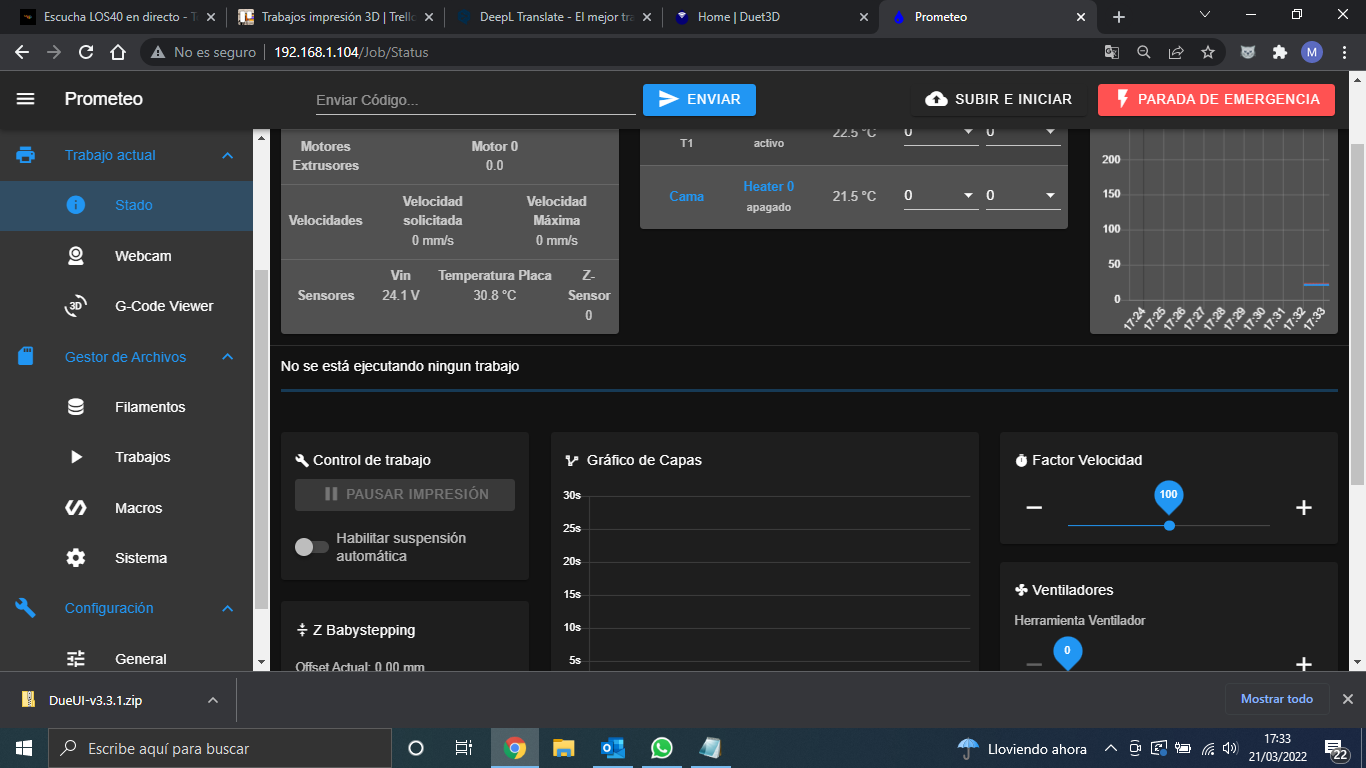This screenshot has width=1366, height=768.
Task: Switch to the Home | Duet3D tab
Action: [770, 17]
